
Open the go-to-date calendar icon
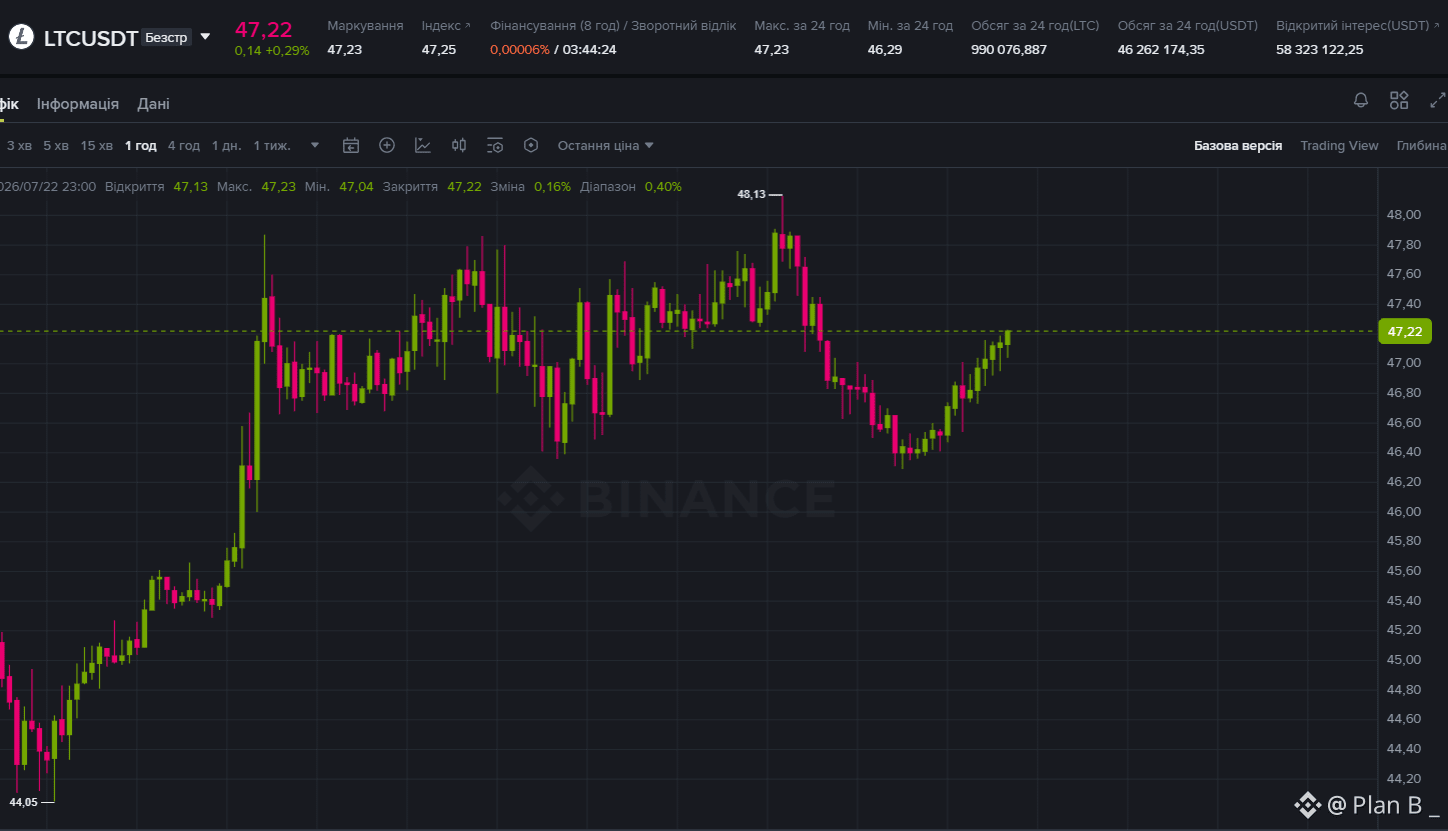click(x=351, y=145)
